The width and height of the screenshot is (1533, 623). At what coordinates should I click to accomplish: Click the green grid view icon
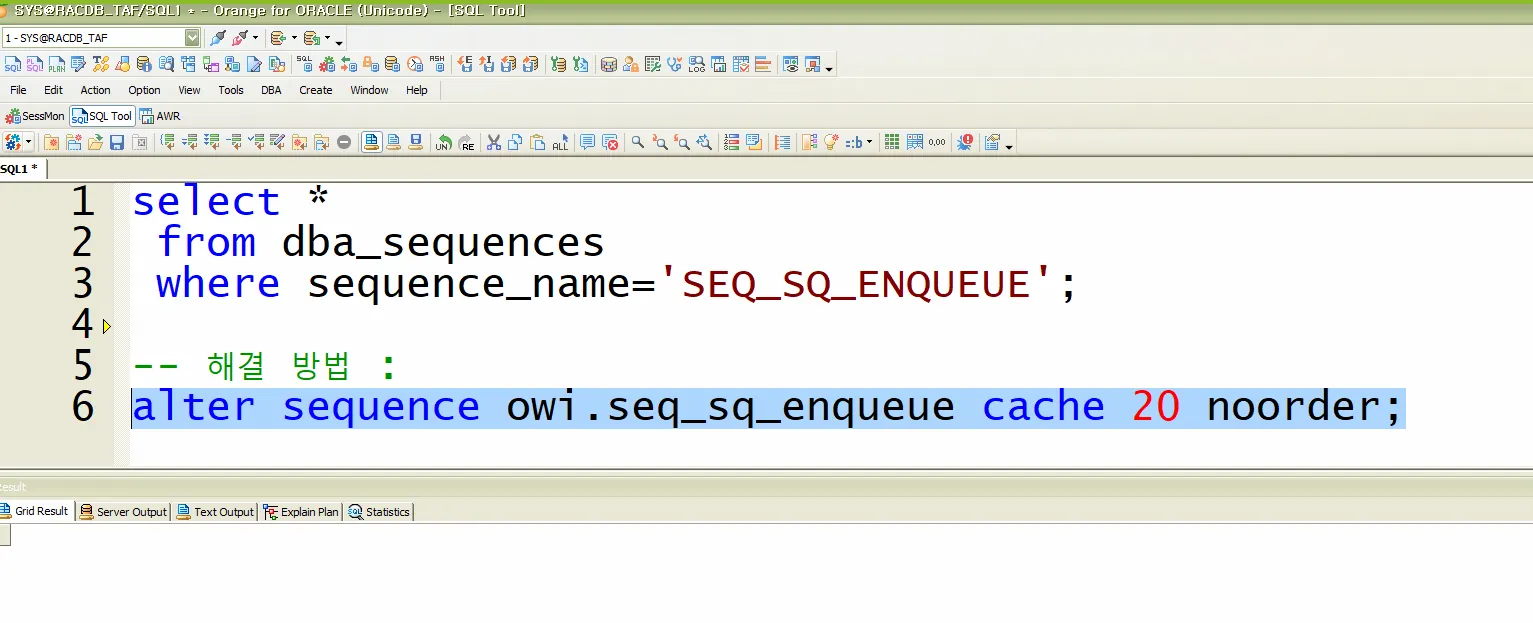coord(892,143)
